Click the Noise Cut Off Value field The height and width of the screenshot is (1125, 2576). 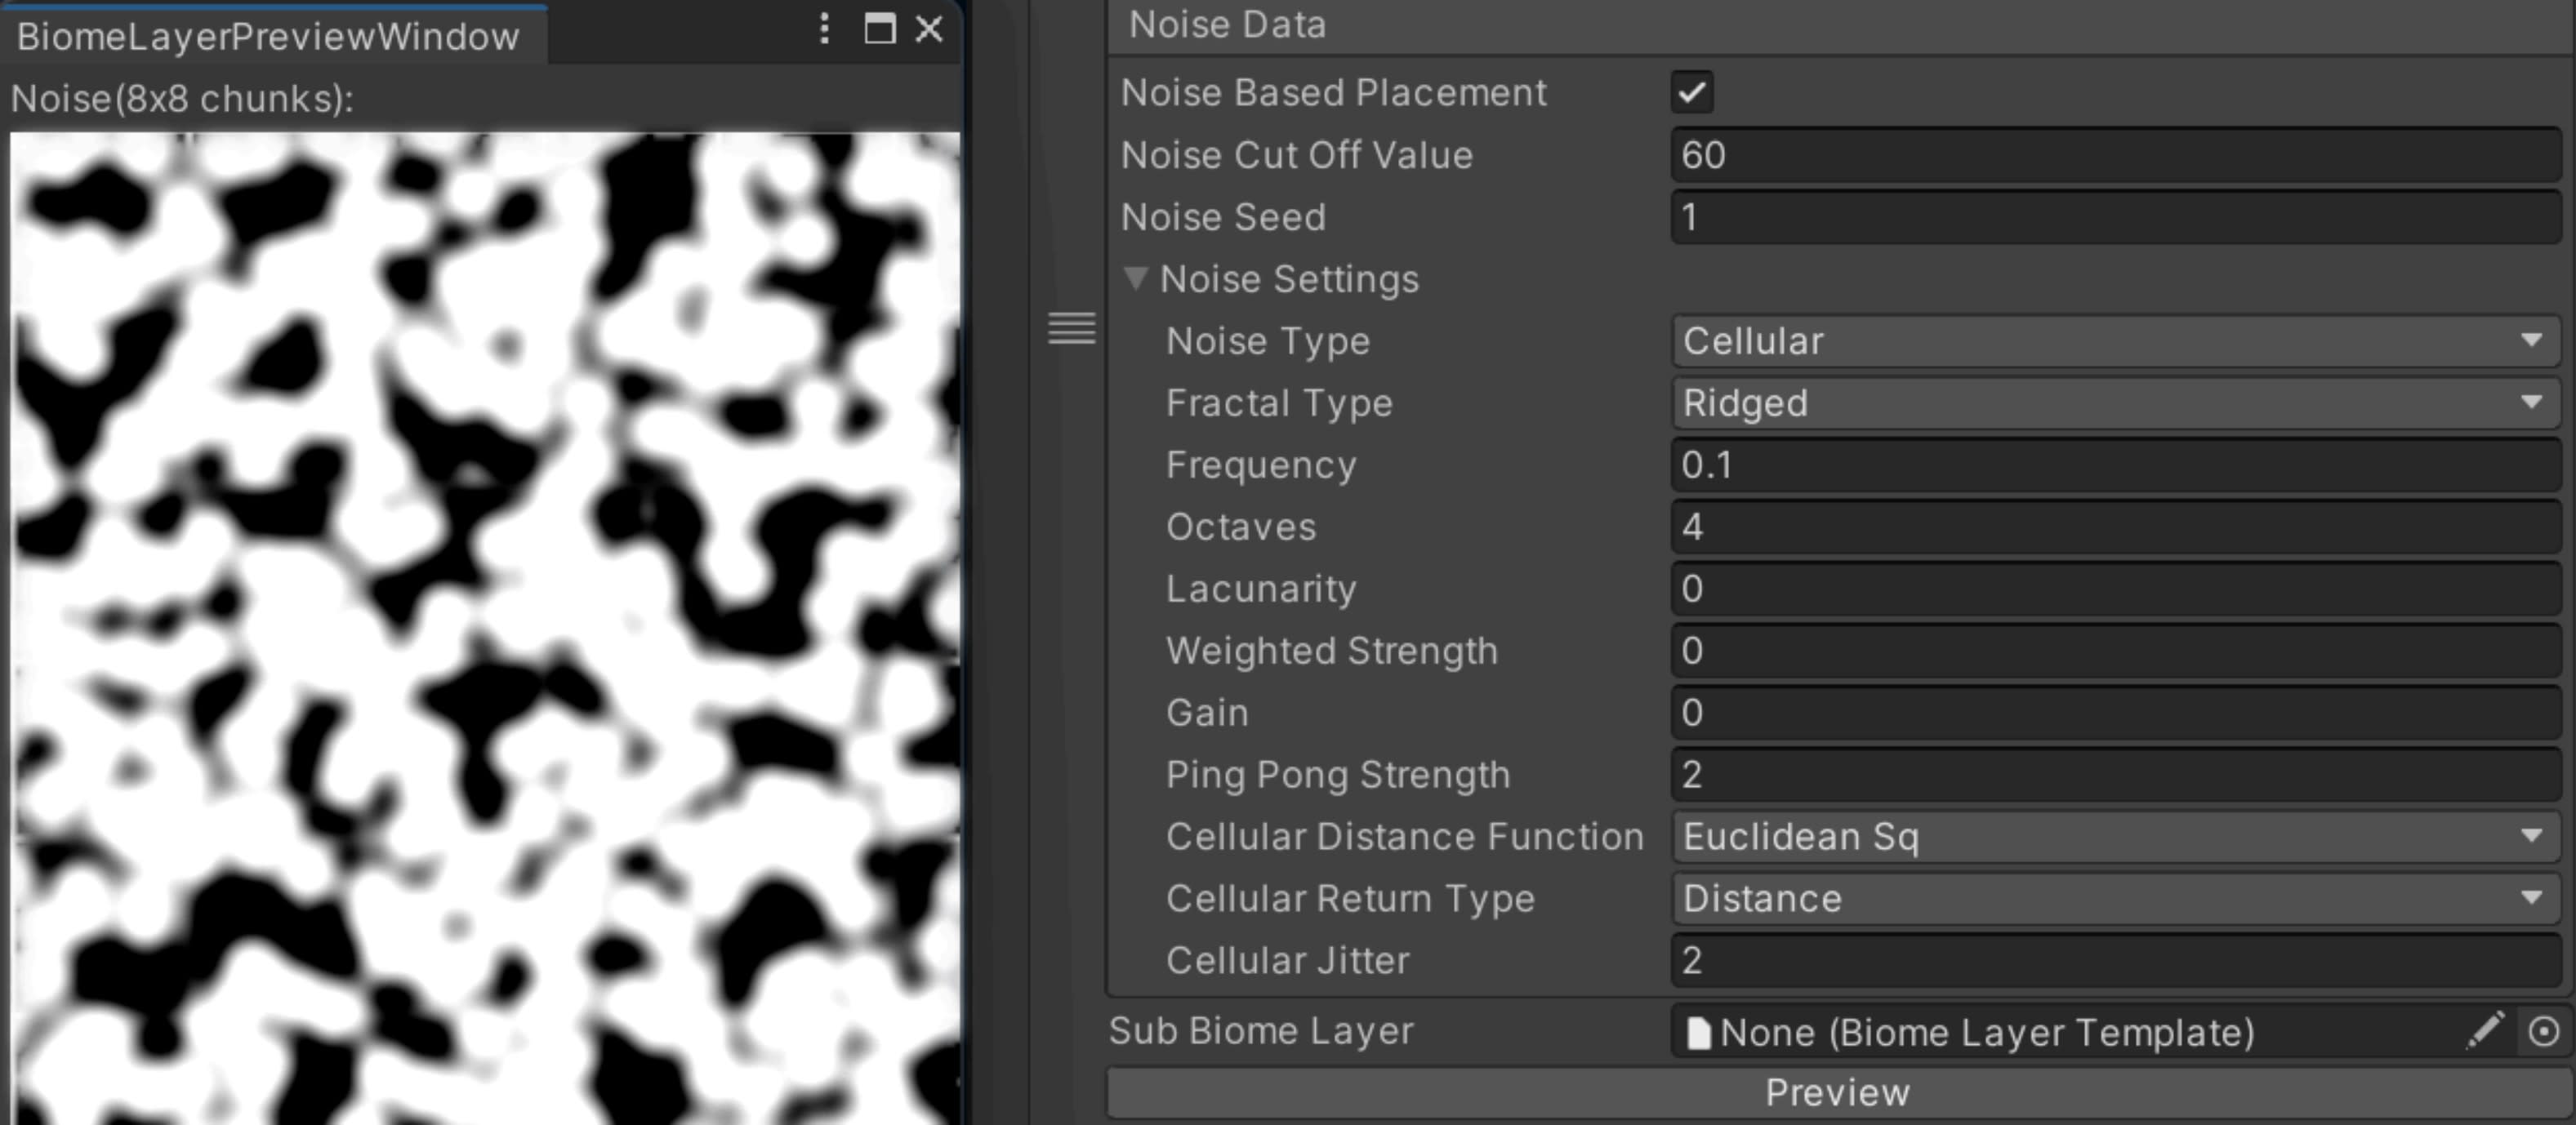(2114, 155)
